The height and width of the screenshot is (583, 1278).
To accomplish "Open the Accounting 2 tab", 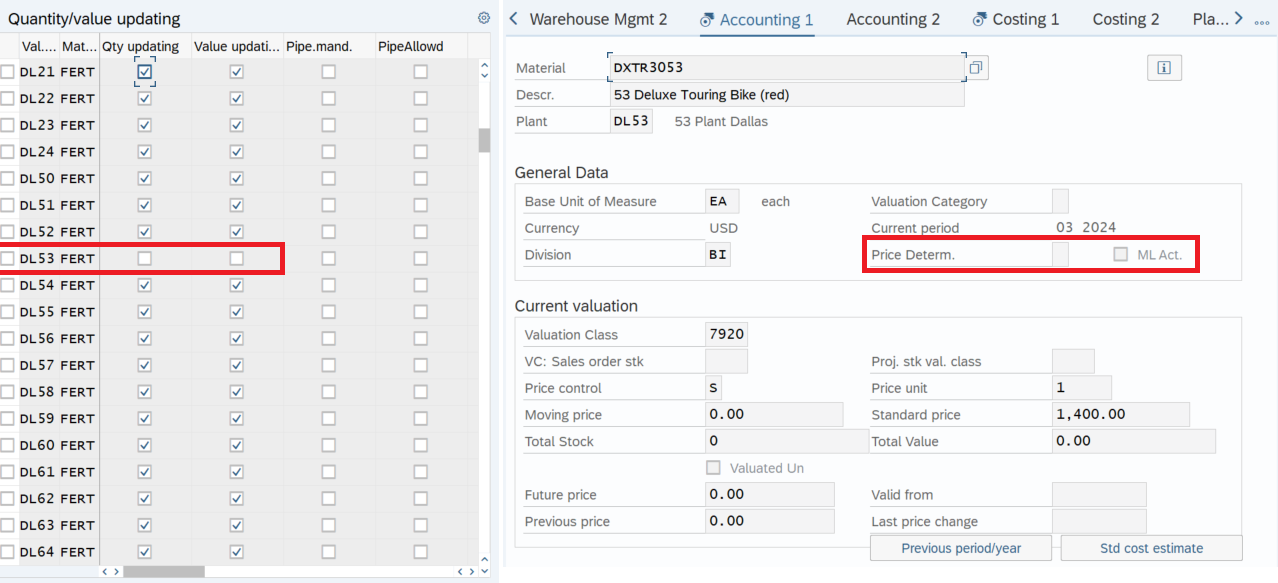I will tap(893, 19).
